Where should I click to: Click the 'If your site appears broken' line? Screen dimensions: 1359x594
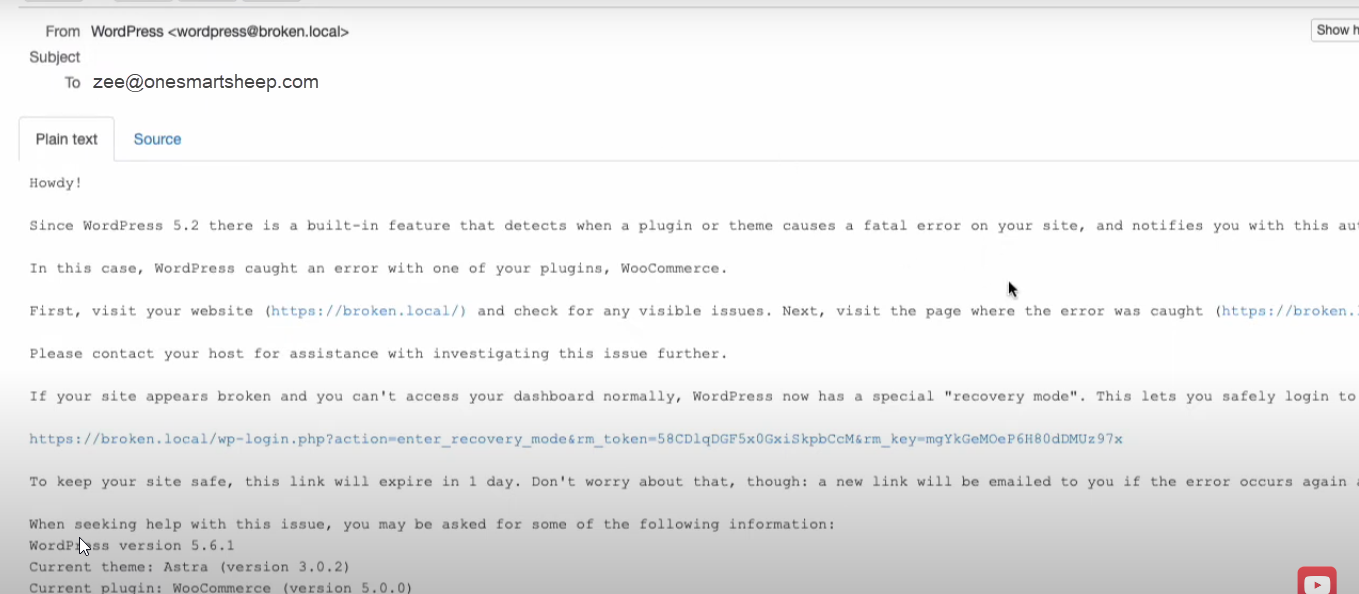click(x=694, y=396)
